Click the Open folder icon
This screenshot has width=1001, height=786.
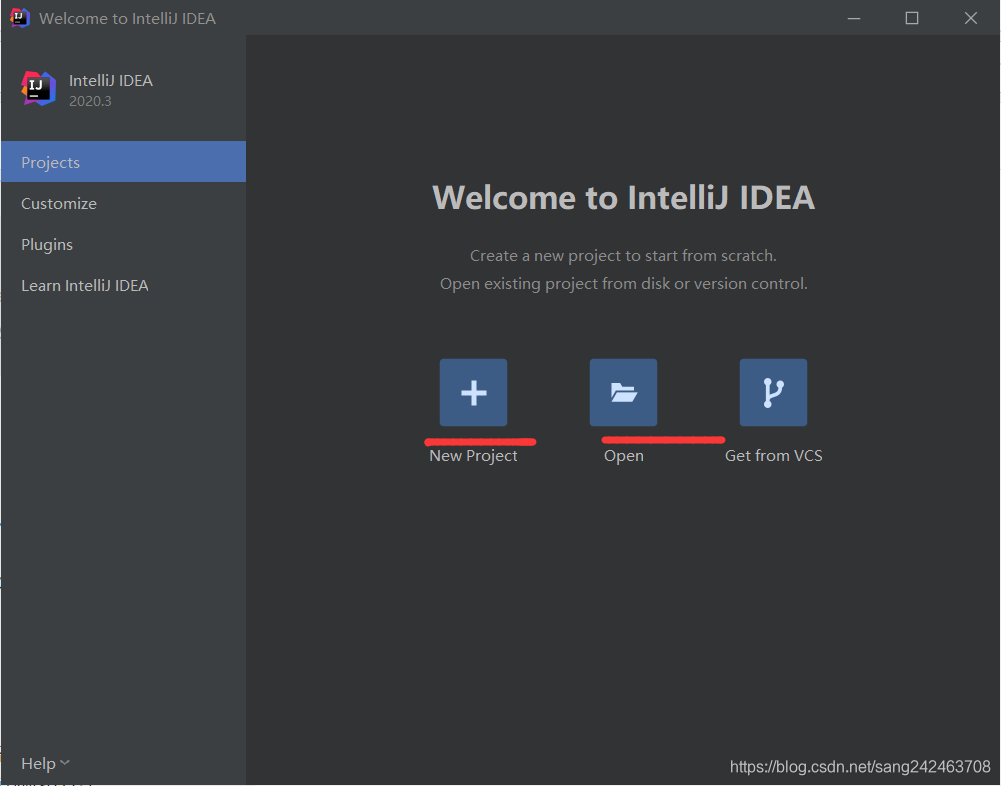click(x=623, y=392)
